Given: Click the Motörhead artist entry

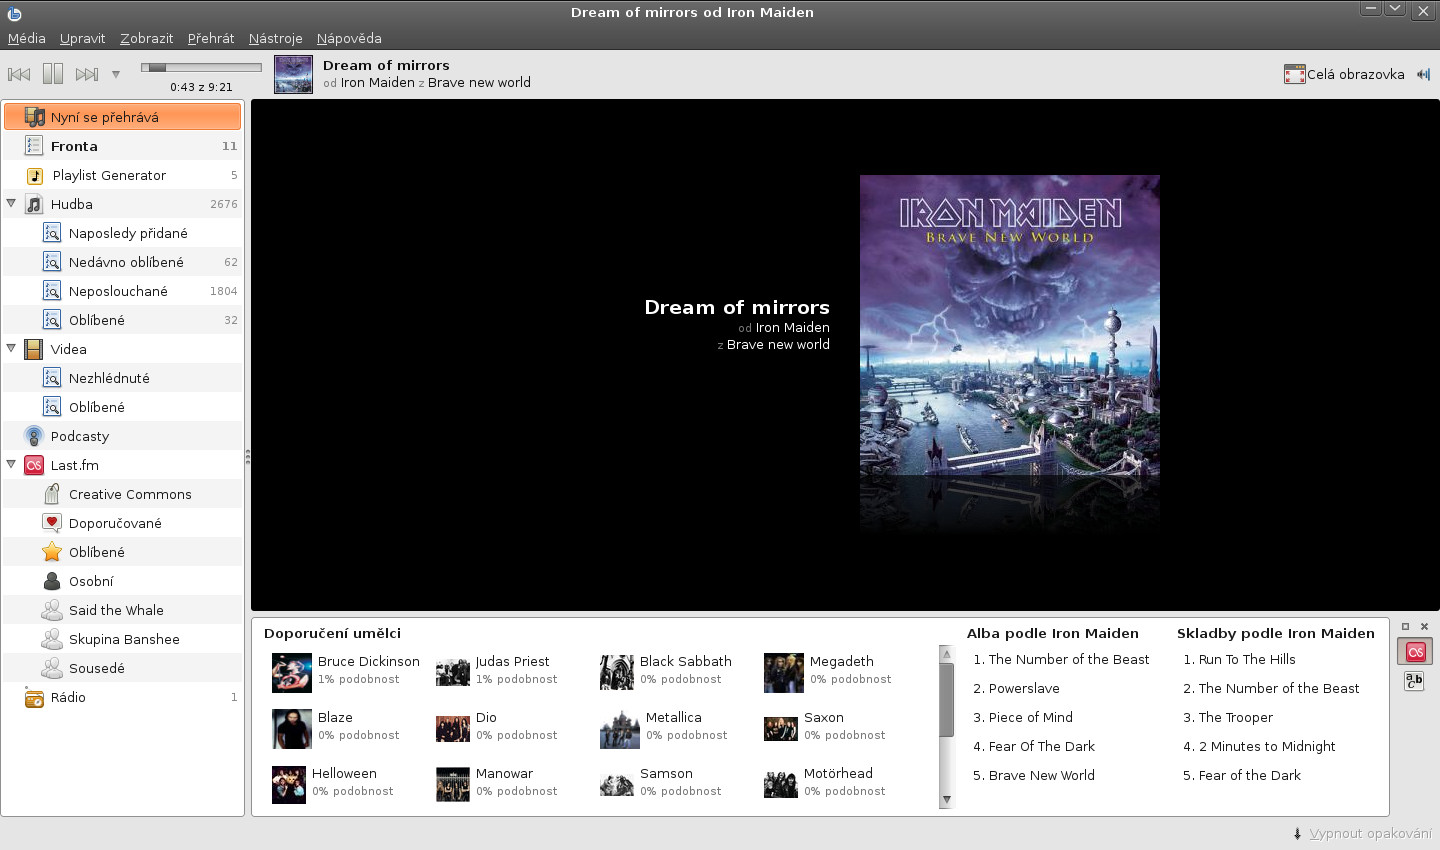Looking at the screenshot, I should point(826,783).
